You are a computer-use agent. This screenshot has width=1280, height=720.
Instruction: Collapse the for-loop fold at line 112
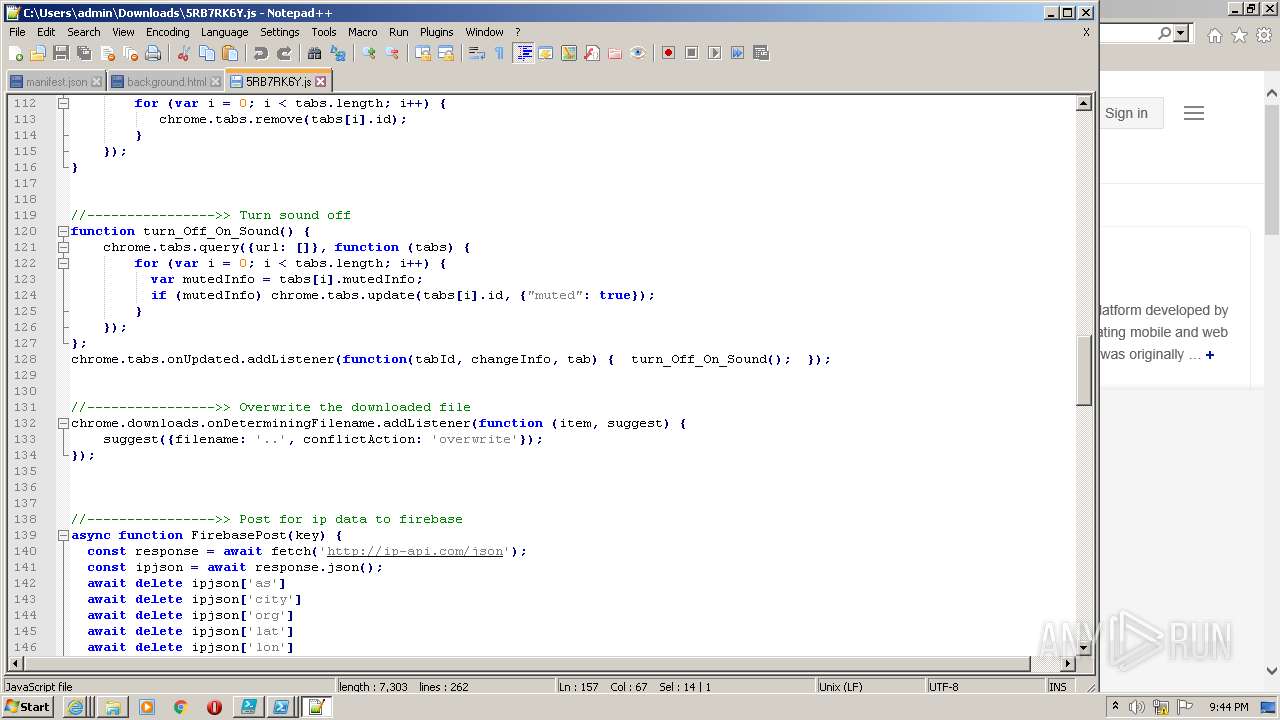[63, 103]
